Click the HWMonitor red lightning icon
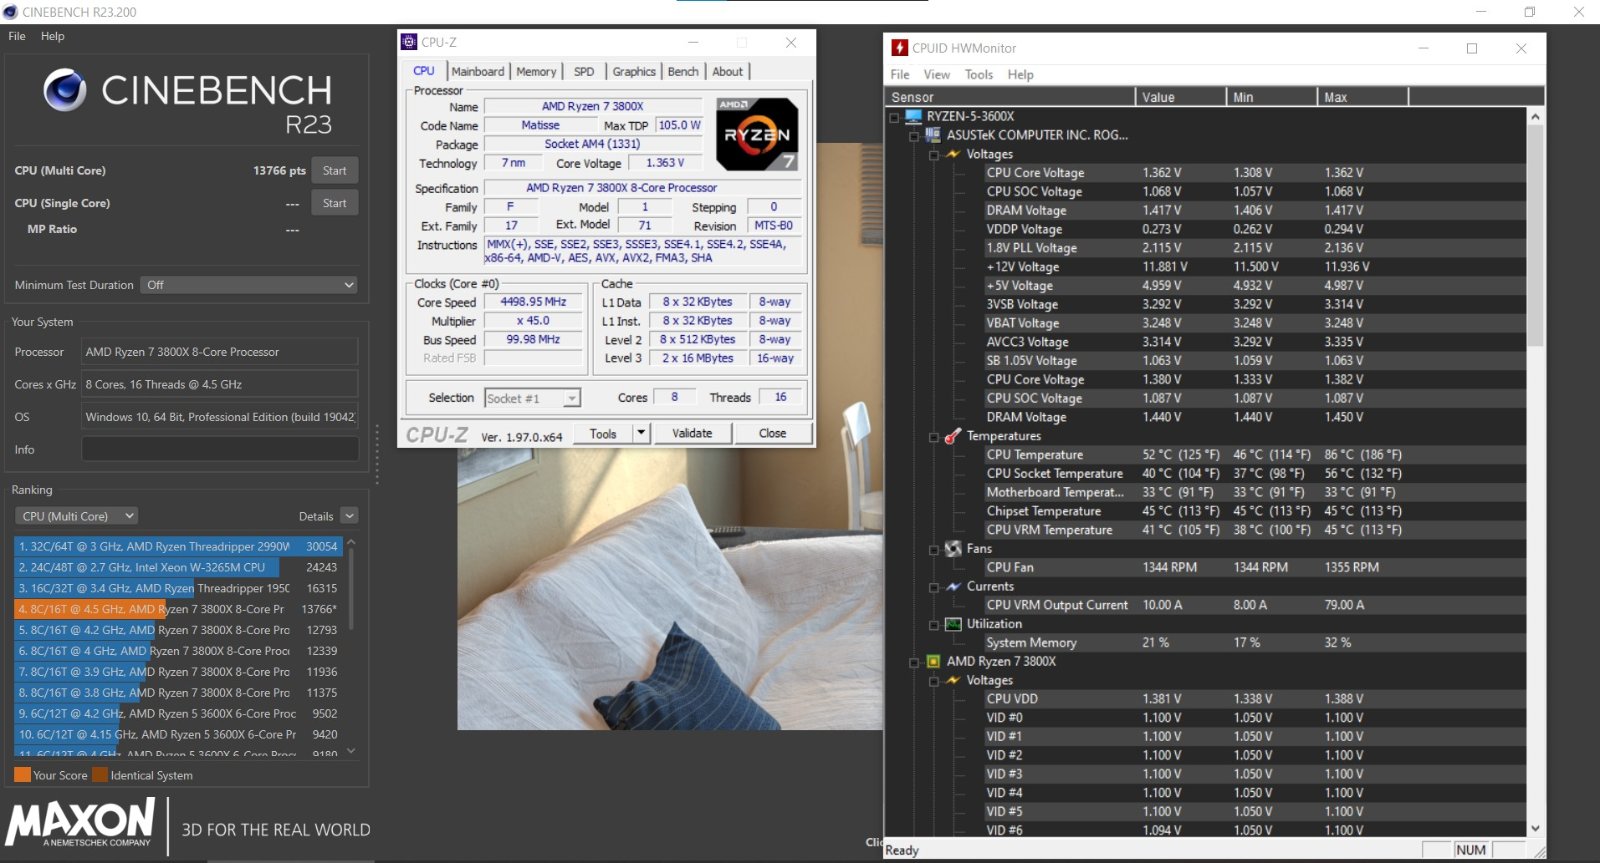The height and width of the screenshot is (863, 1600). pyautogui.click(x=900, y=48)
